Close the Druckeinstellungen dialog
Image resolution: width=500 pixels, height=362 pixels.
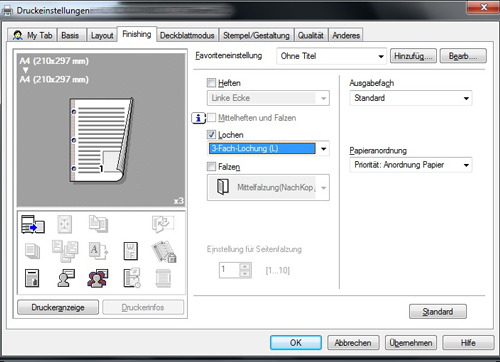point(484,7)
